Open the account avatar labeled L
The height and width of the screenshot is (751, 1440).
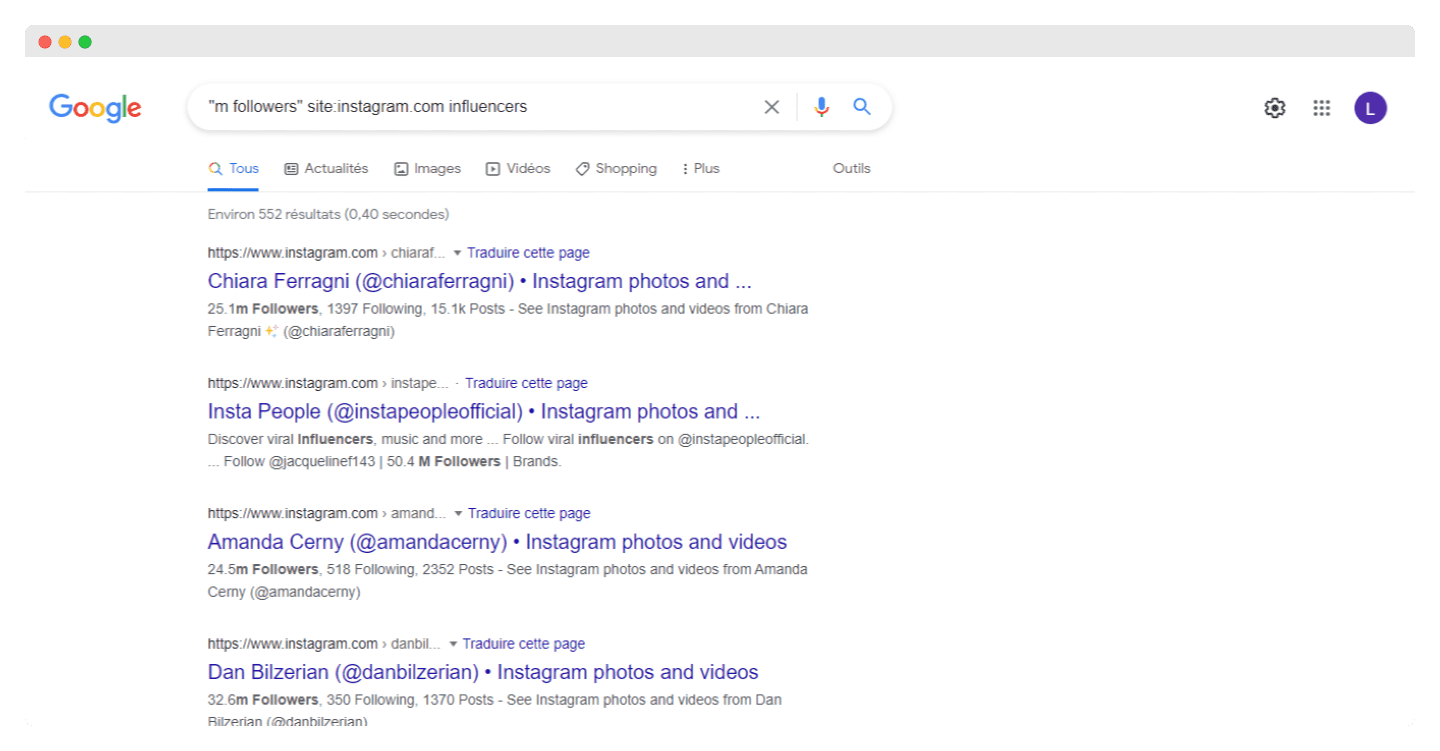tap(1371, 108)
